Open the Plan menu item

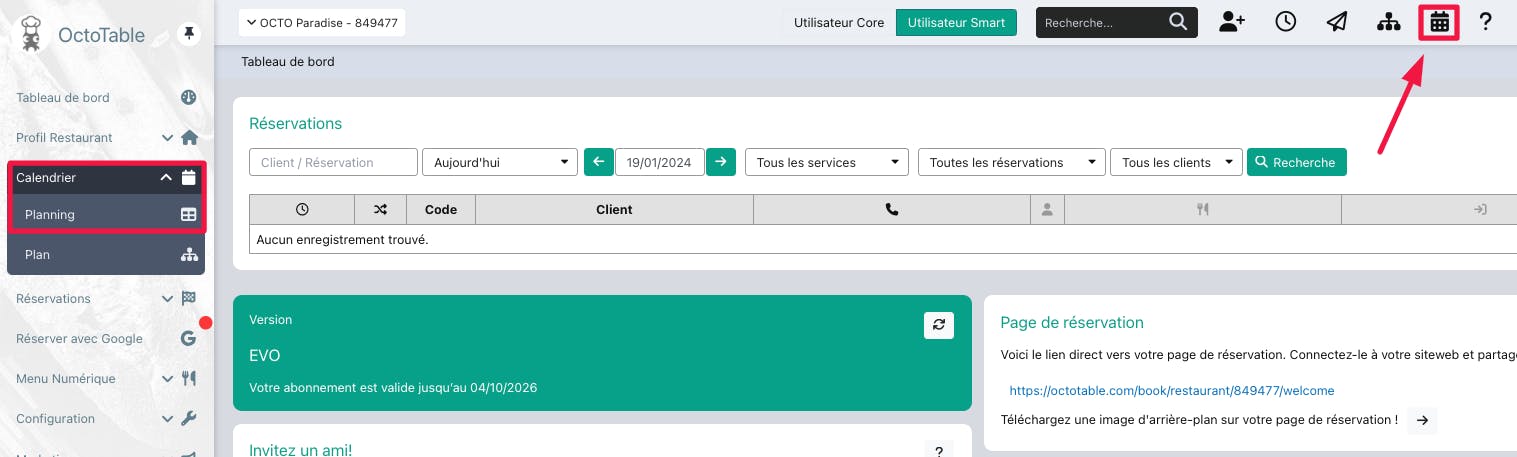point(106,255)
